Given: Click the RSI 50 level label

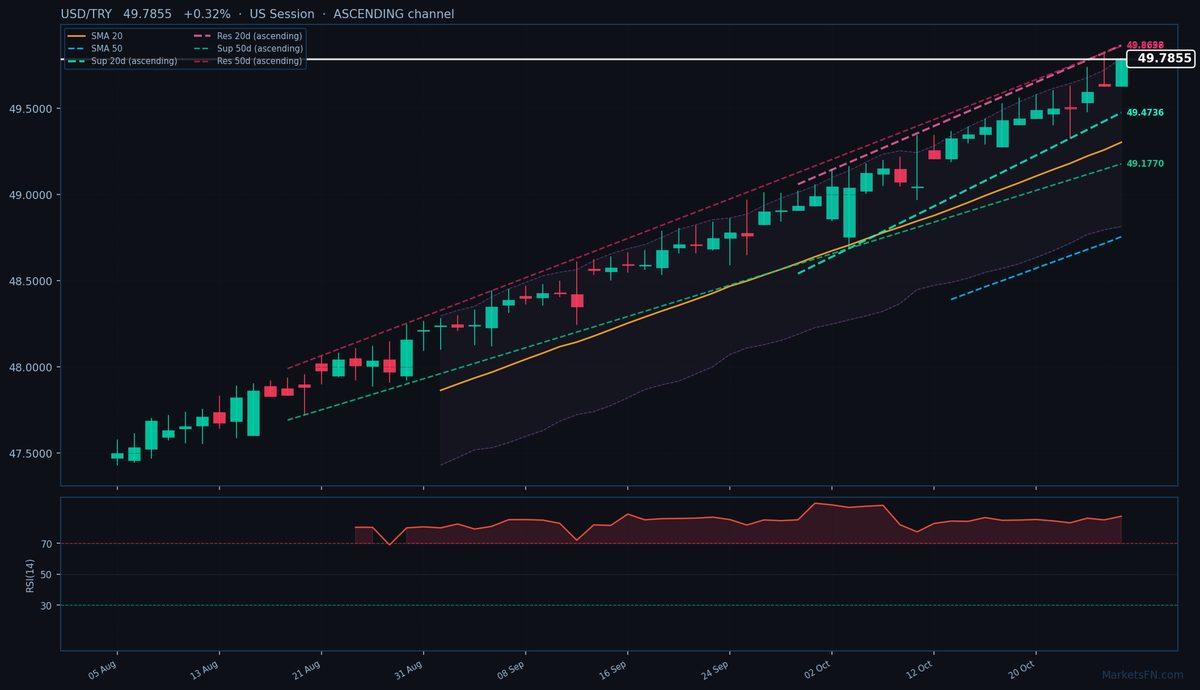Looking at the screenshot, I should tap(47, 575).
